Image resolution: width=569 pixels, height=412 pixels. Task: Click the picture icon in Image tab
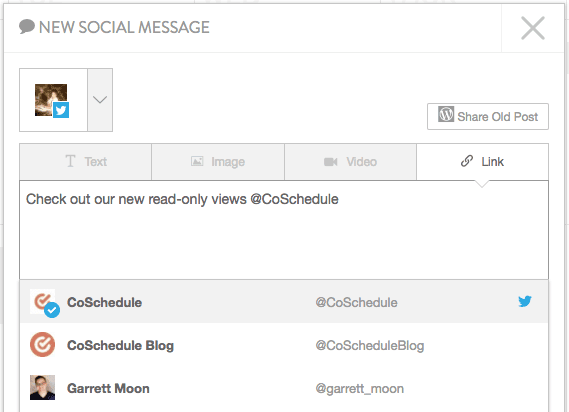tap(197, 161)
